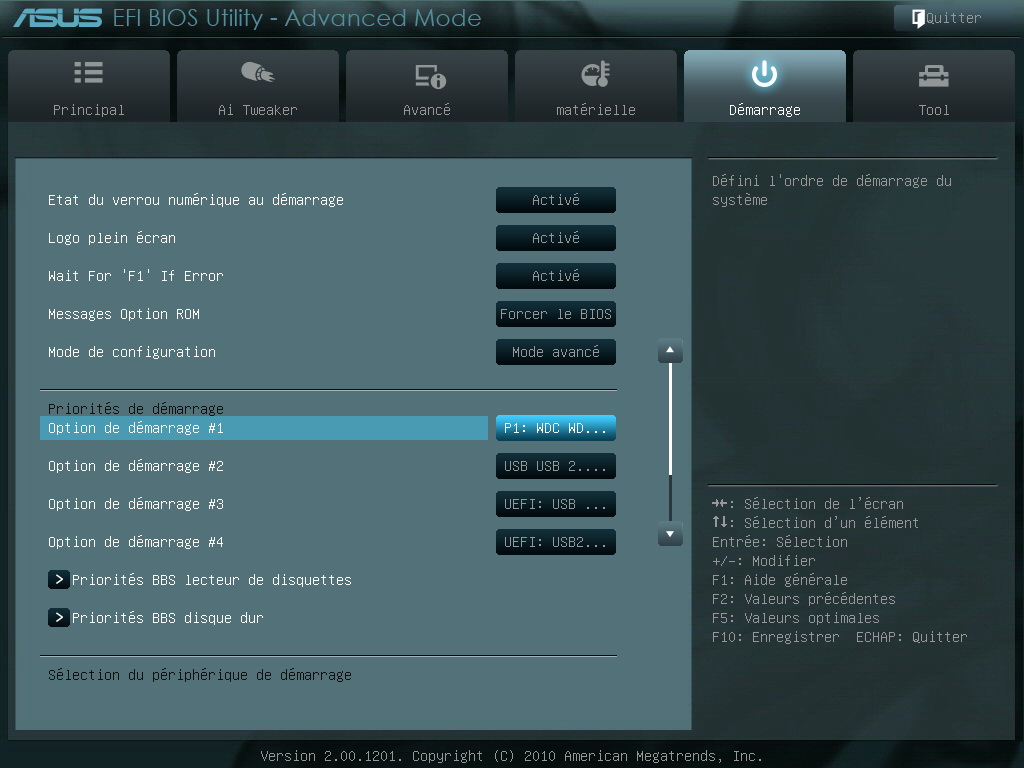Open boot option #3 UEFI: USB dropdown
This screenshot has width=1024, height=768.
(x=556, y=504)
